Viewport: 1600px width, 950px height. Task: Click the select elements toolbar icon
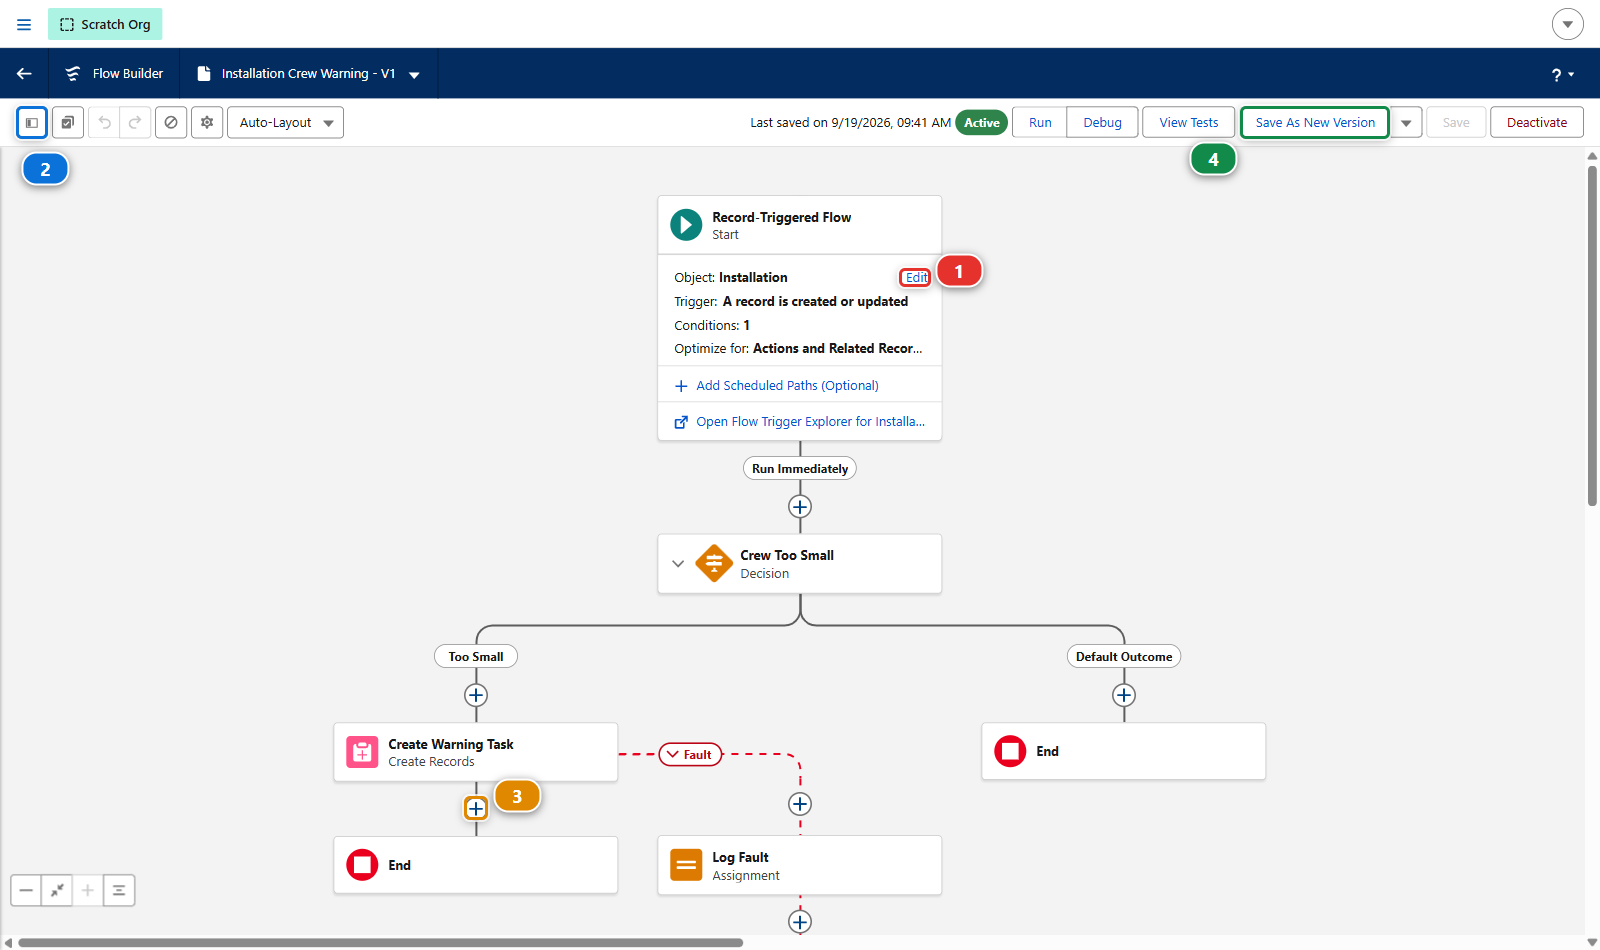coord(67,123)
